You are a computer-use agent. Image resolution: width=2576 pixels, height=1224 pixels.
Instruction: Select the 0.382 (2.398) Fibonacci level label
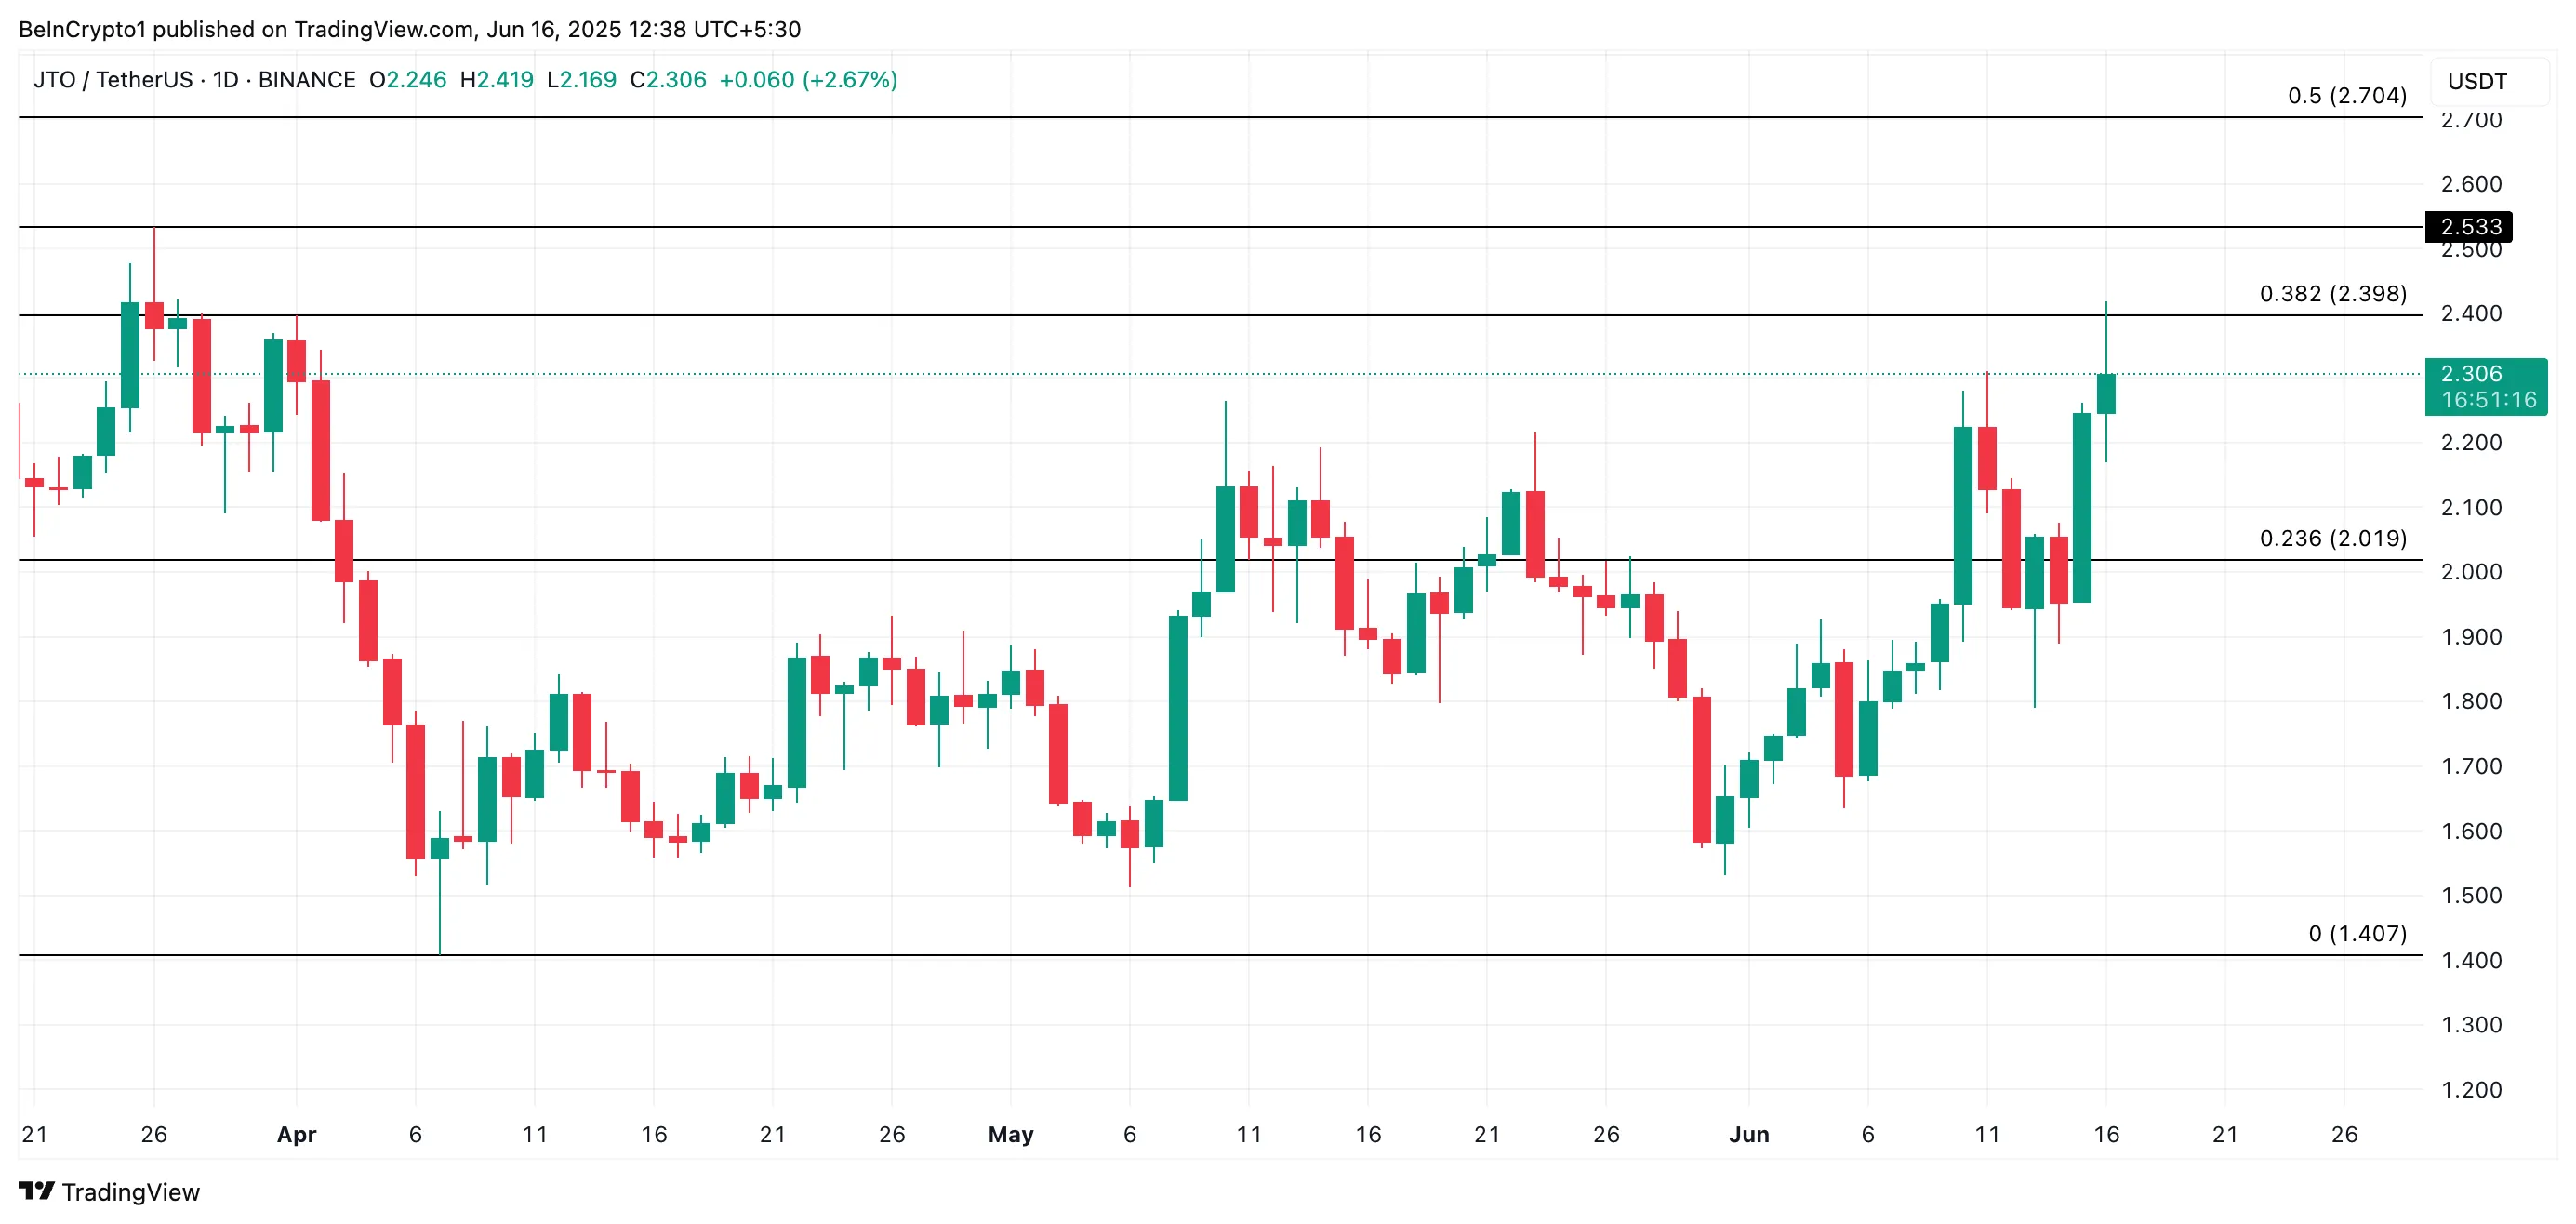click(x=2332, y=294)
